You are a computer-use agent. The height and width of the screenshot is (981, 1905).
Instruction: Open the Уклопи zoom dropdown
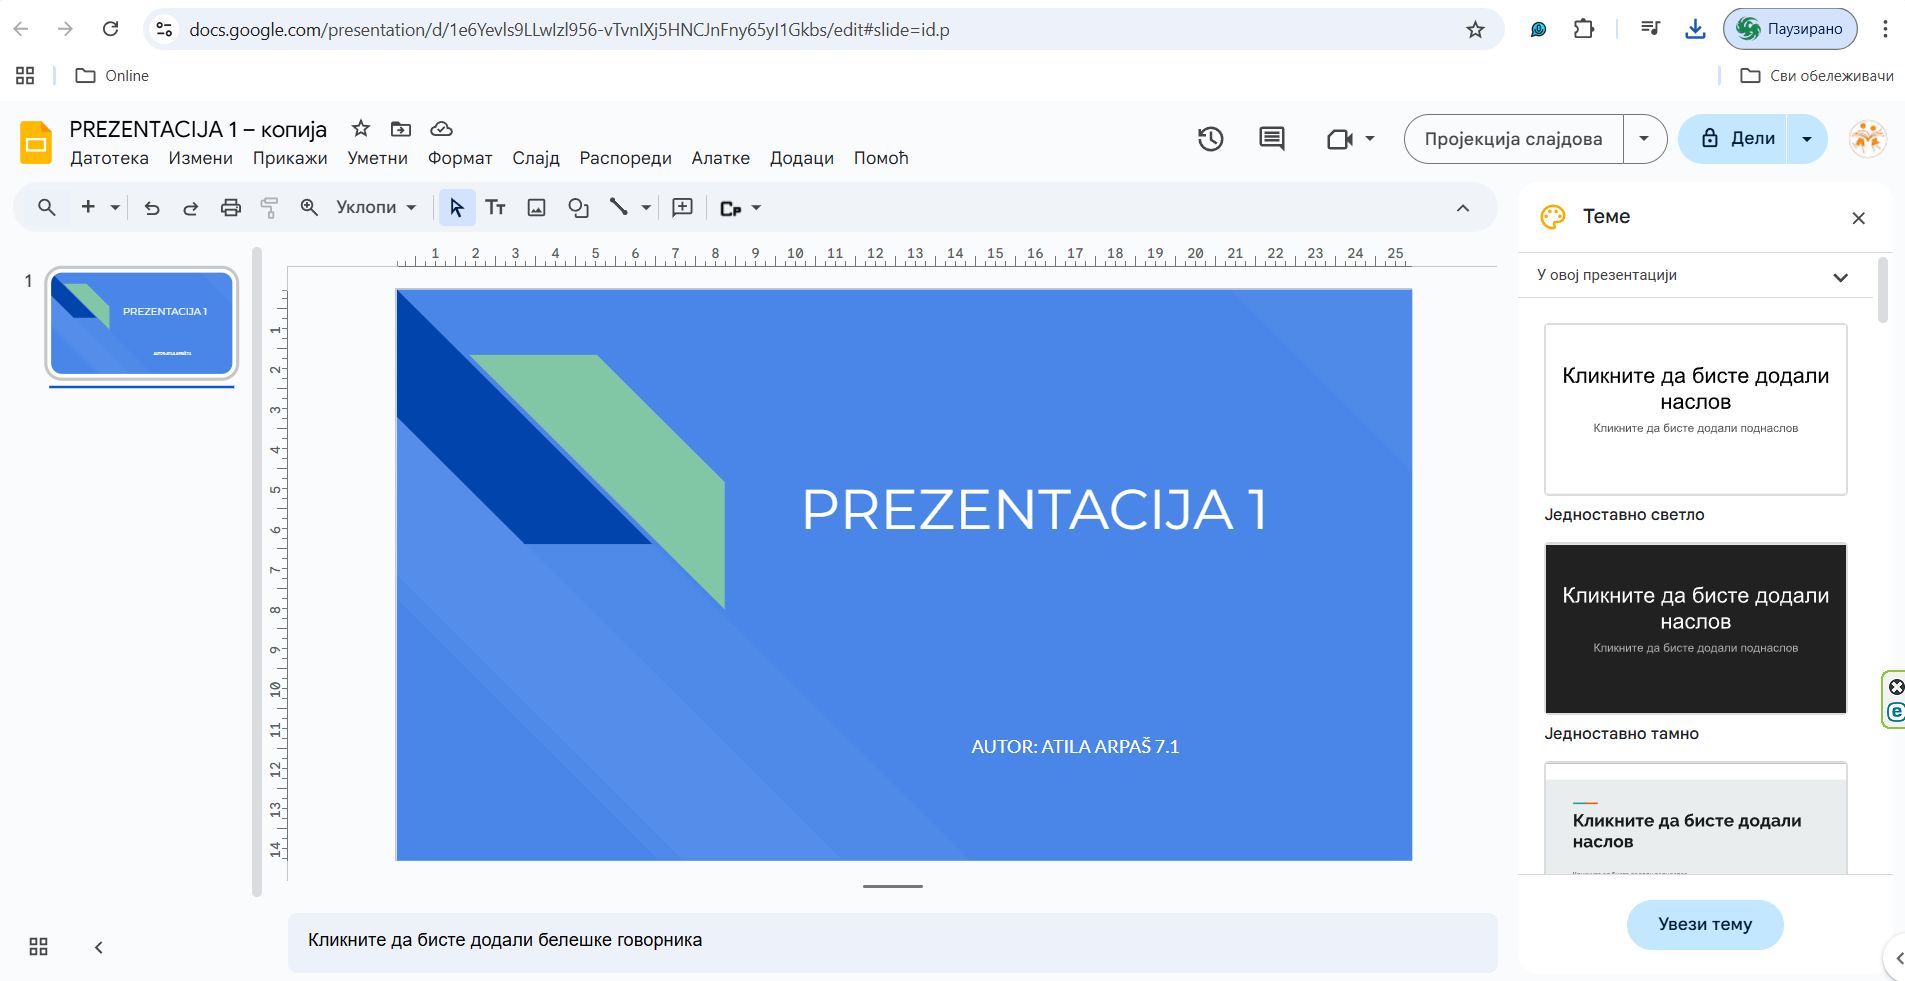click(376, 208)
